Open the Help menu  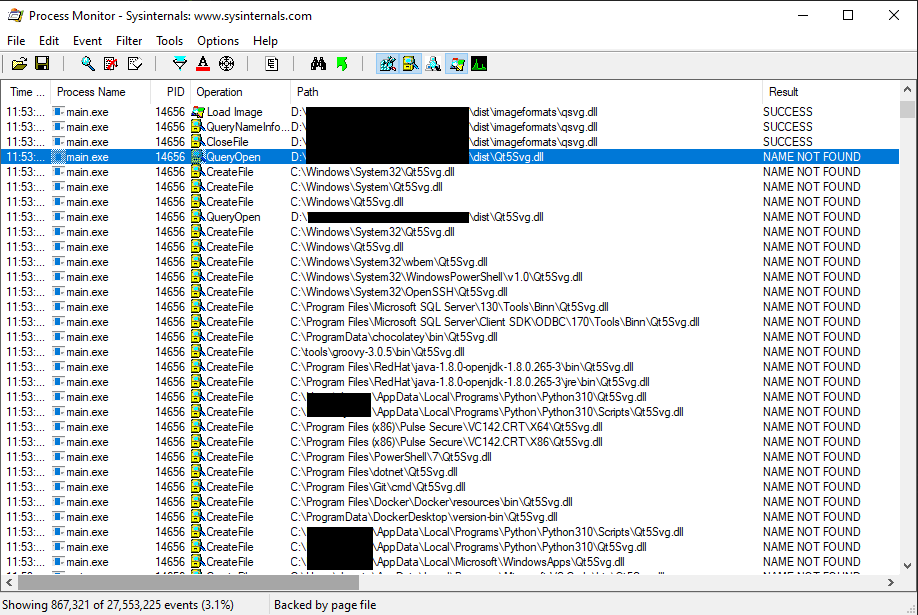[x=265, y=41]
